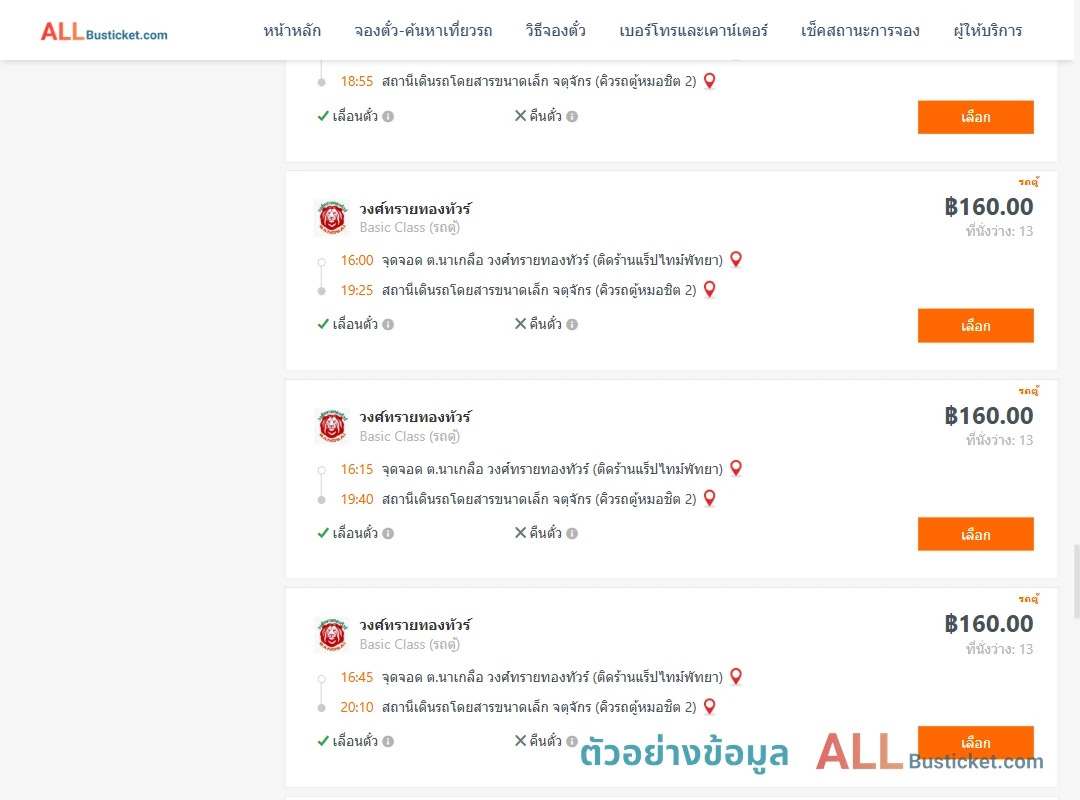The height and width of the screenshot is (800, 1080).
Task: Click Basic Class (รถตู้) in 16:00 card
Action: click(410, 227)
